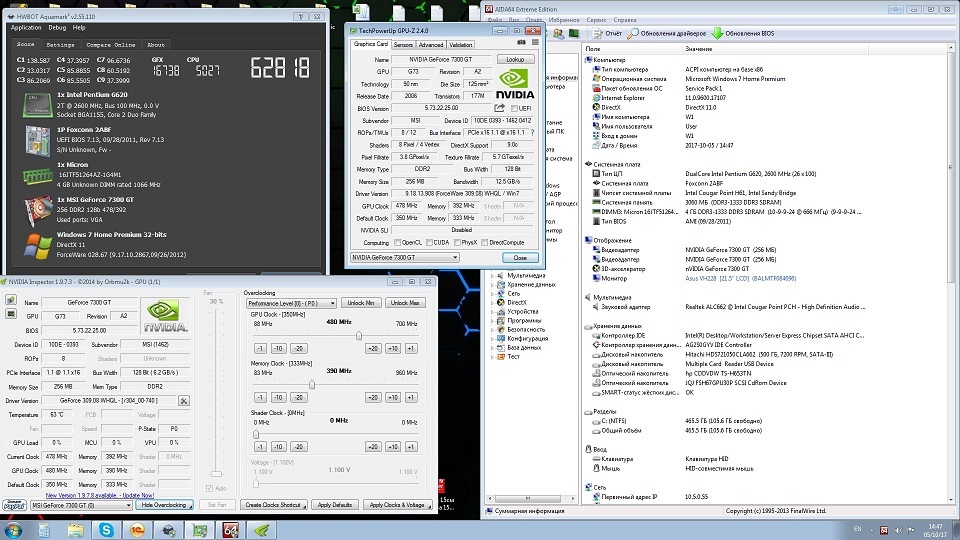
Task: Switch to the Sensors tab in GPU-Z
Action: click(403, 45)
